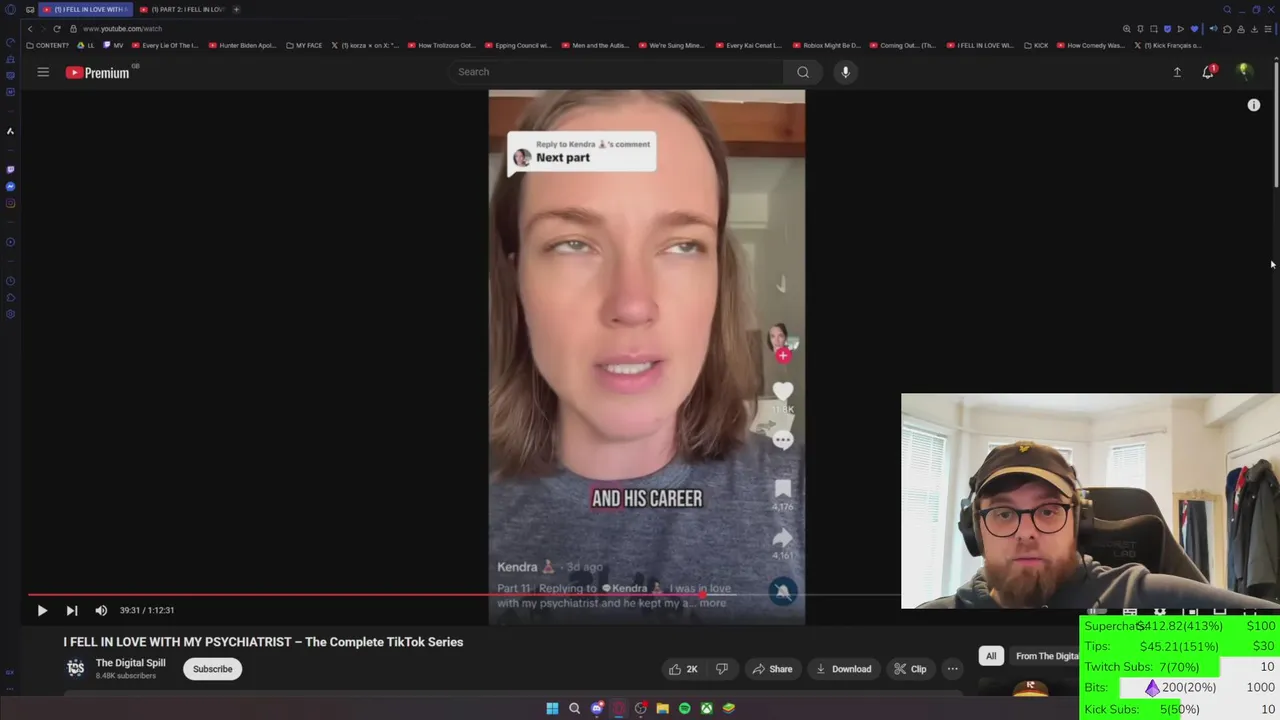This screenshot has width=1280, height=720.
Task: Open The Digital Spill channel name
Action: pos(130,663)
